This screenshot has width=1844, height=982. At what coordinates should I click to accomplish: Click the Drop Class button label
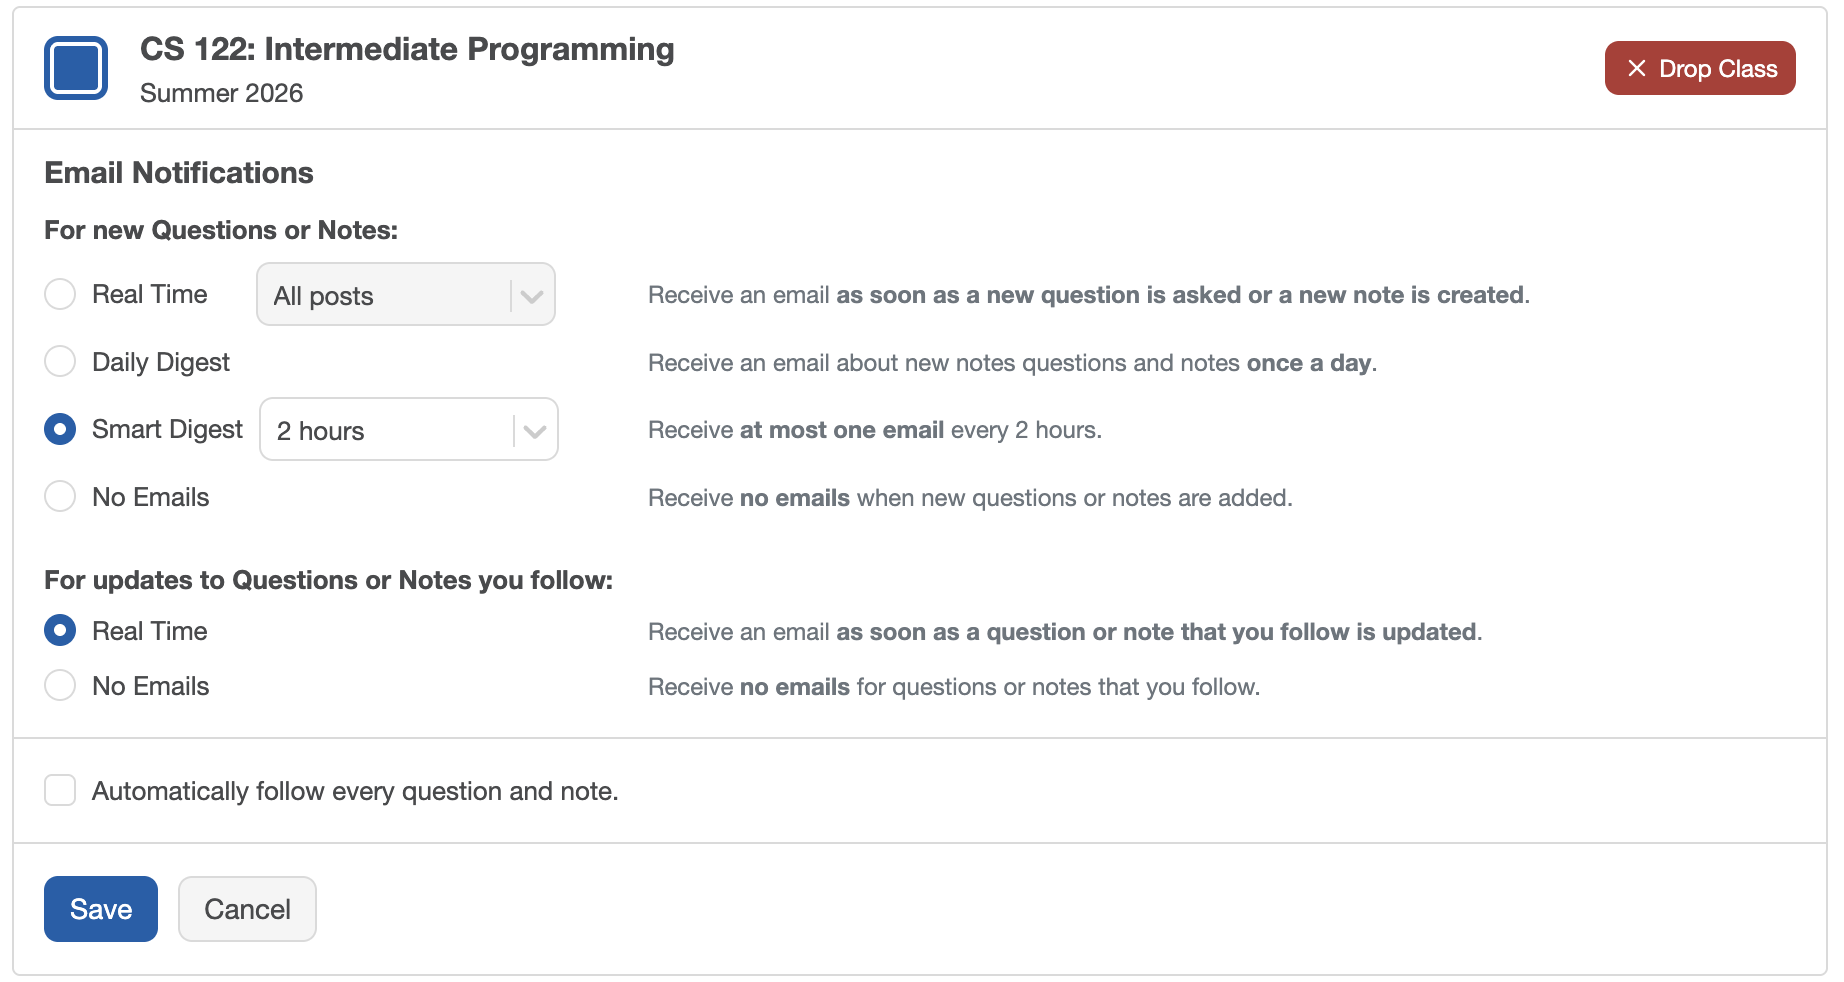[x=1717, y=69]
